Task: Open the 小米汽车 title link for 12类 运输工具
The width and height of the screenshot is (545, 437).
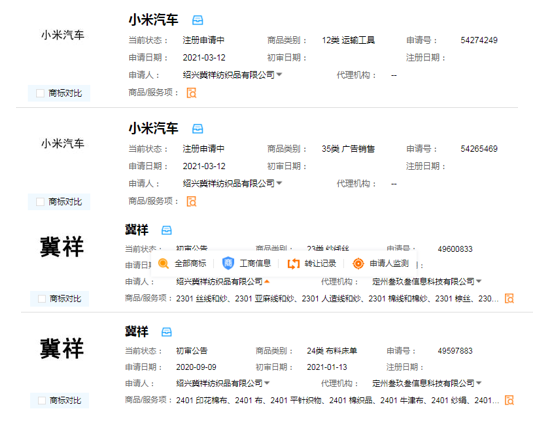Action: pyautogui.click(x=153, y=20)
